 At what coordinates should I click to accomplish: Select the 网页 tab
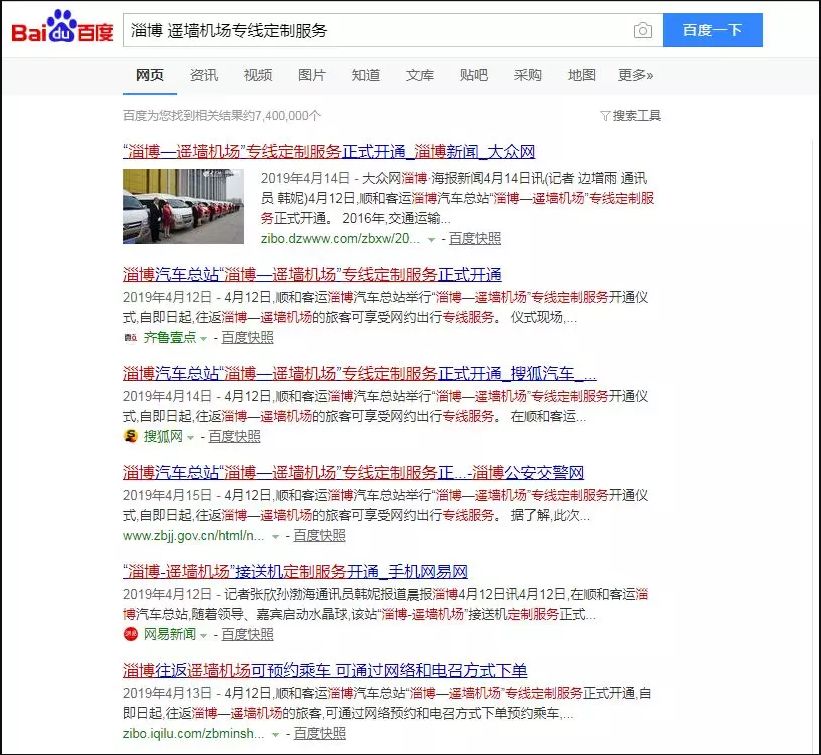(150, 75)
